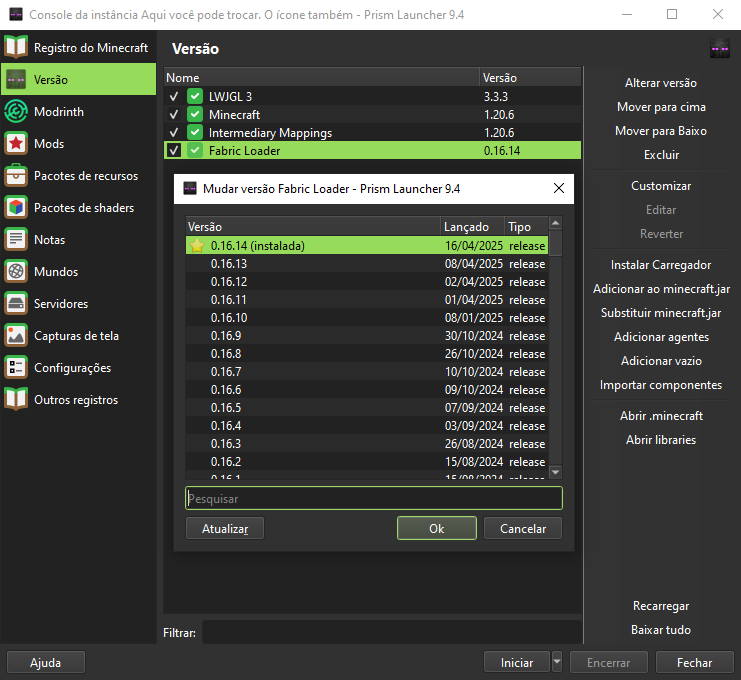Select version 0.16.12 row
The image size is (741, 680).
click(367, 282)
